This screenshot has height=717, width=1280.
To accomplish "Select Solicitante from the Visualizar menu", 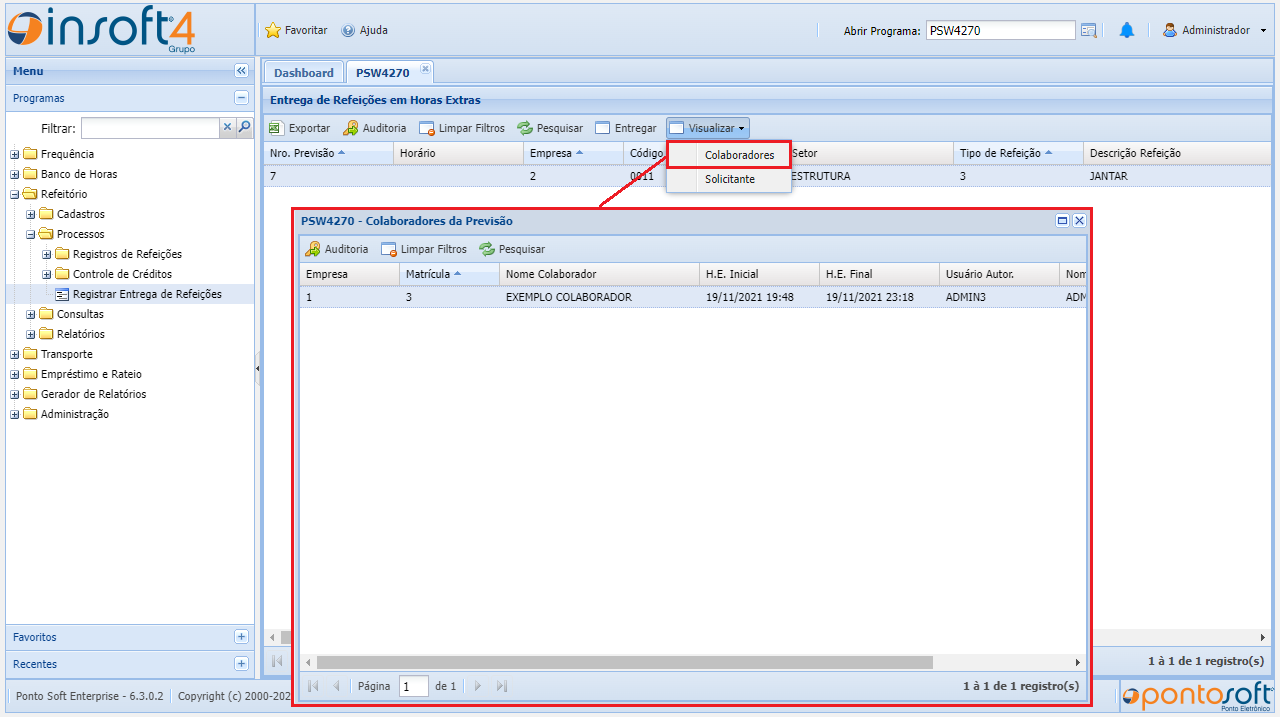I will pos(729,179).
